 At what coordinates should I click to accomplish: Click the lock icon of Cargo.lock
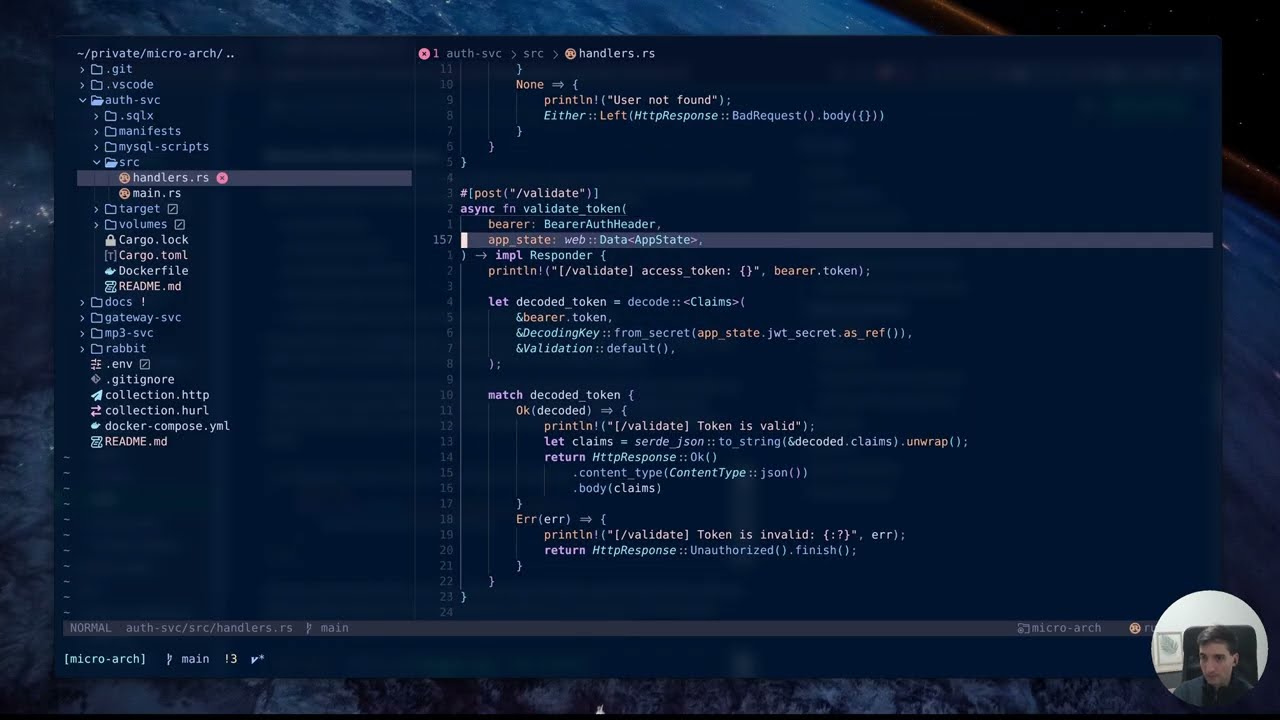click(x=111, y=240)
